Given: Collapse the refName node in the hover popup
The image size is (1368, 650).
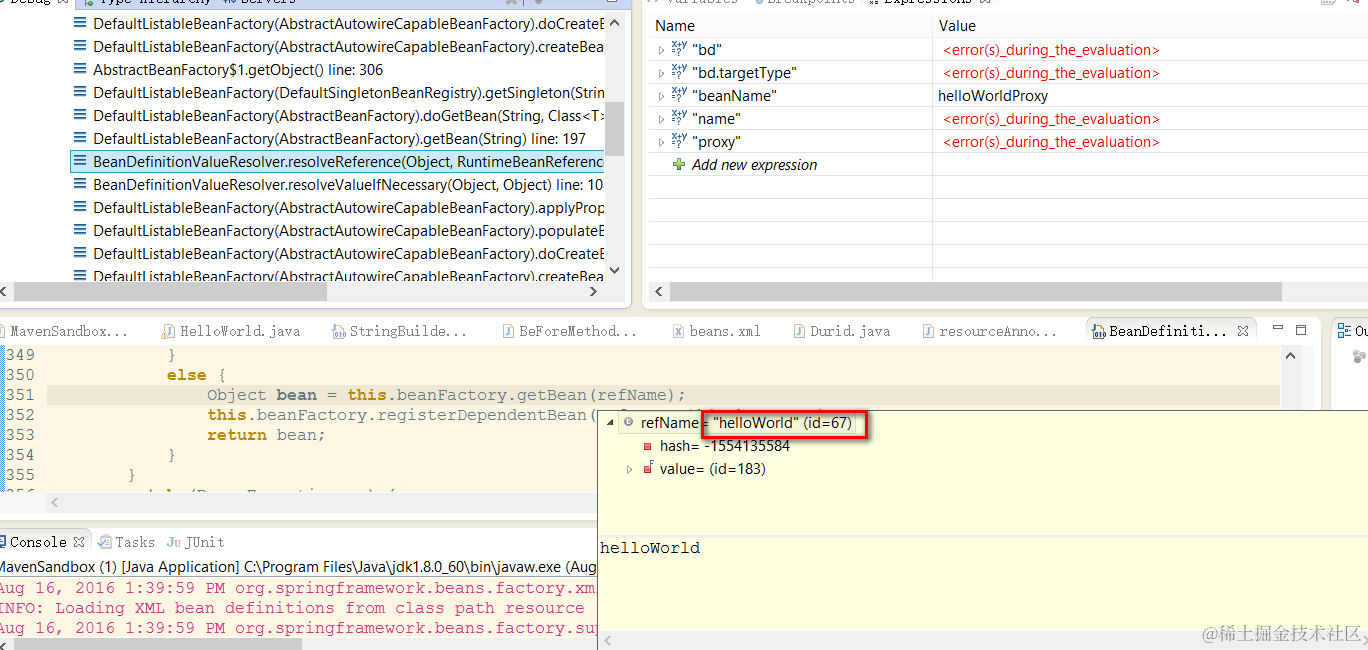Looking at the screenshot, I should pos(611,423).
